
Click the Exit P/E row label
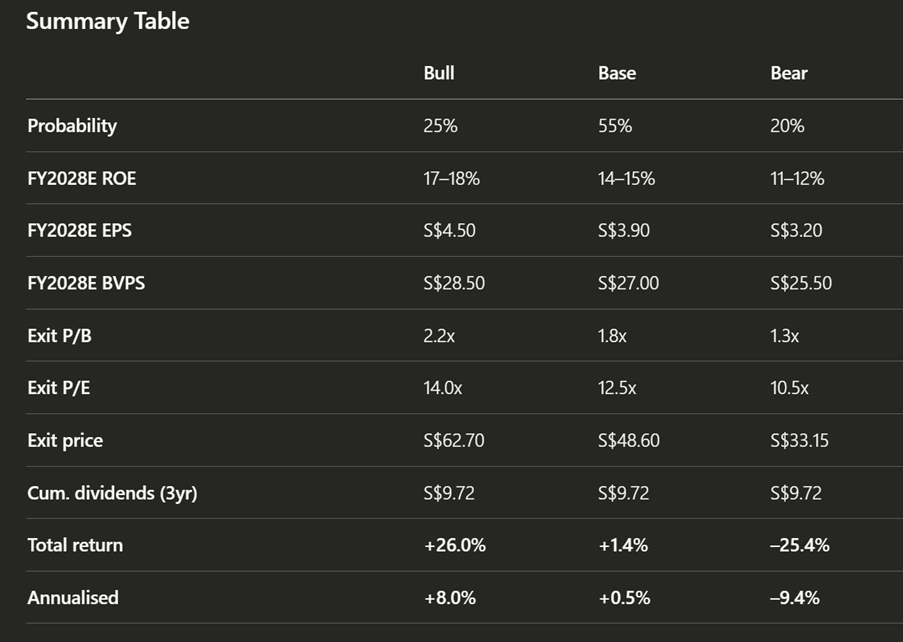click(x=59, y=388)
